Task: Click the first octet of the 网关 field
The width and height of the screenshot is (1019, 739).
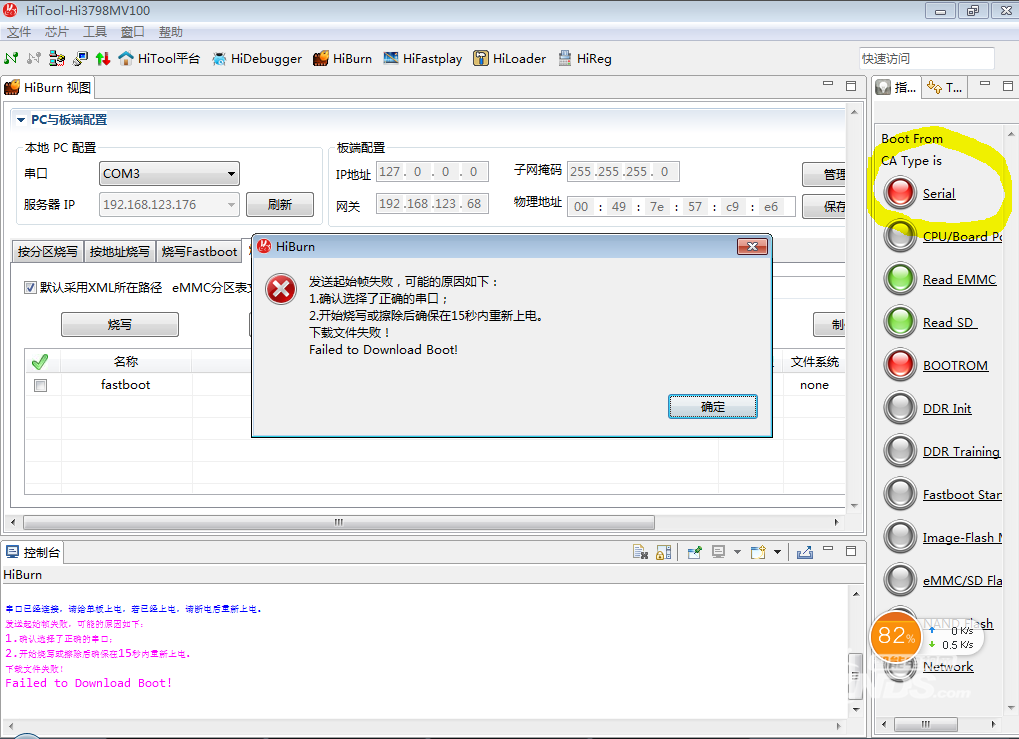Action: point(389,204)
